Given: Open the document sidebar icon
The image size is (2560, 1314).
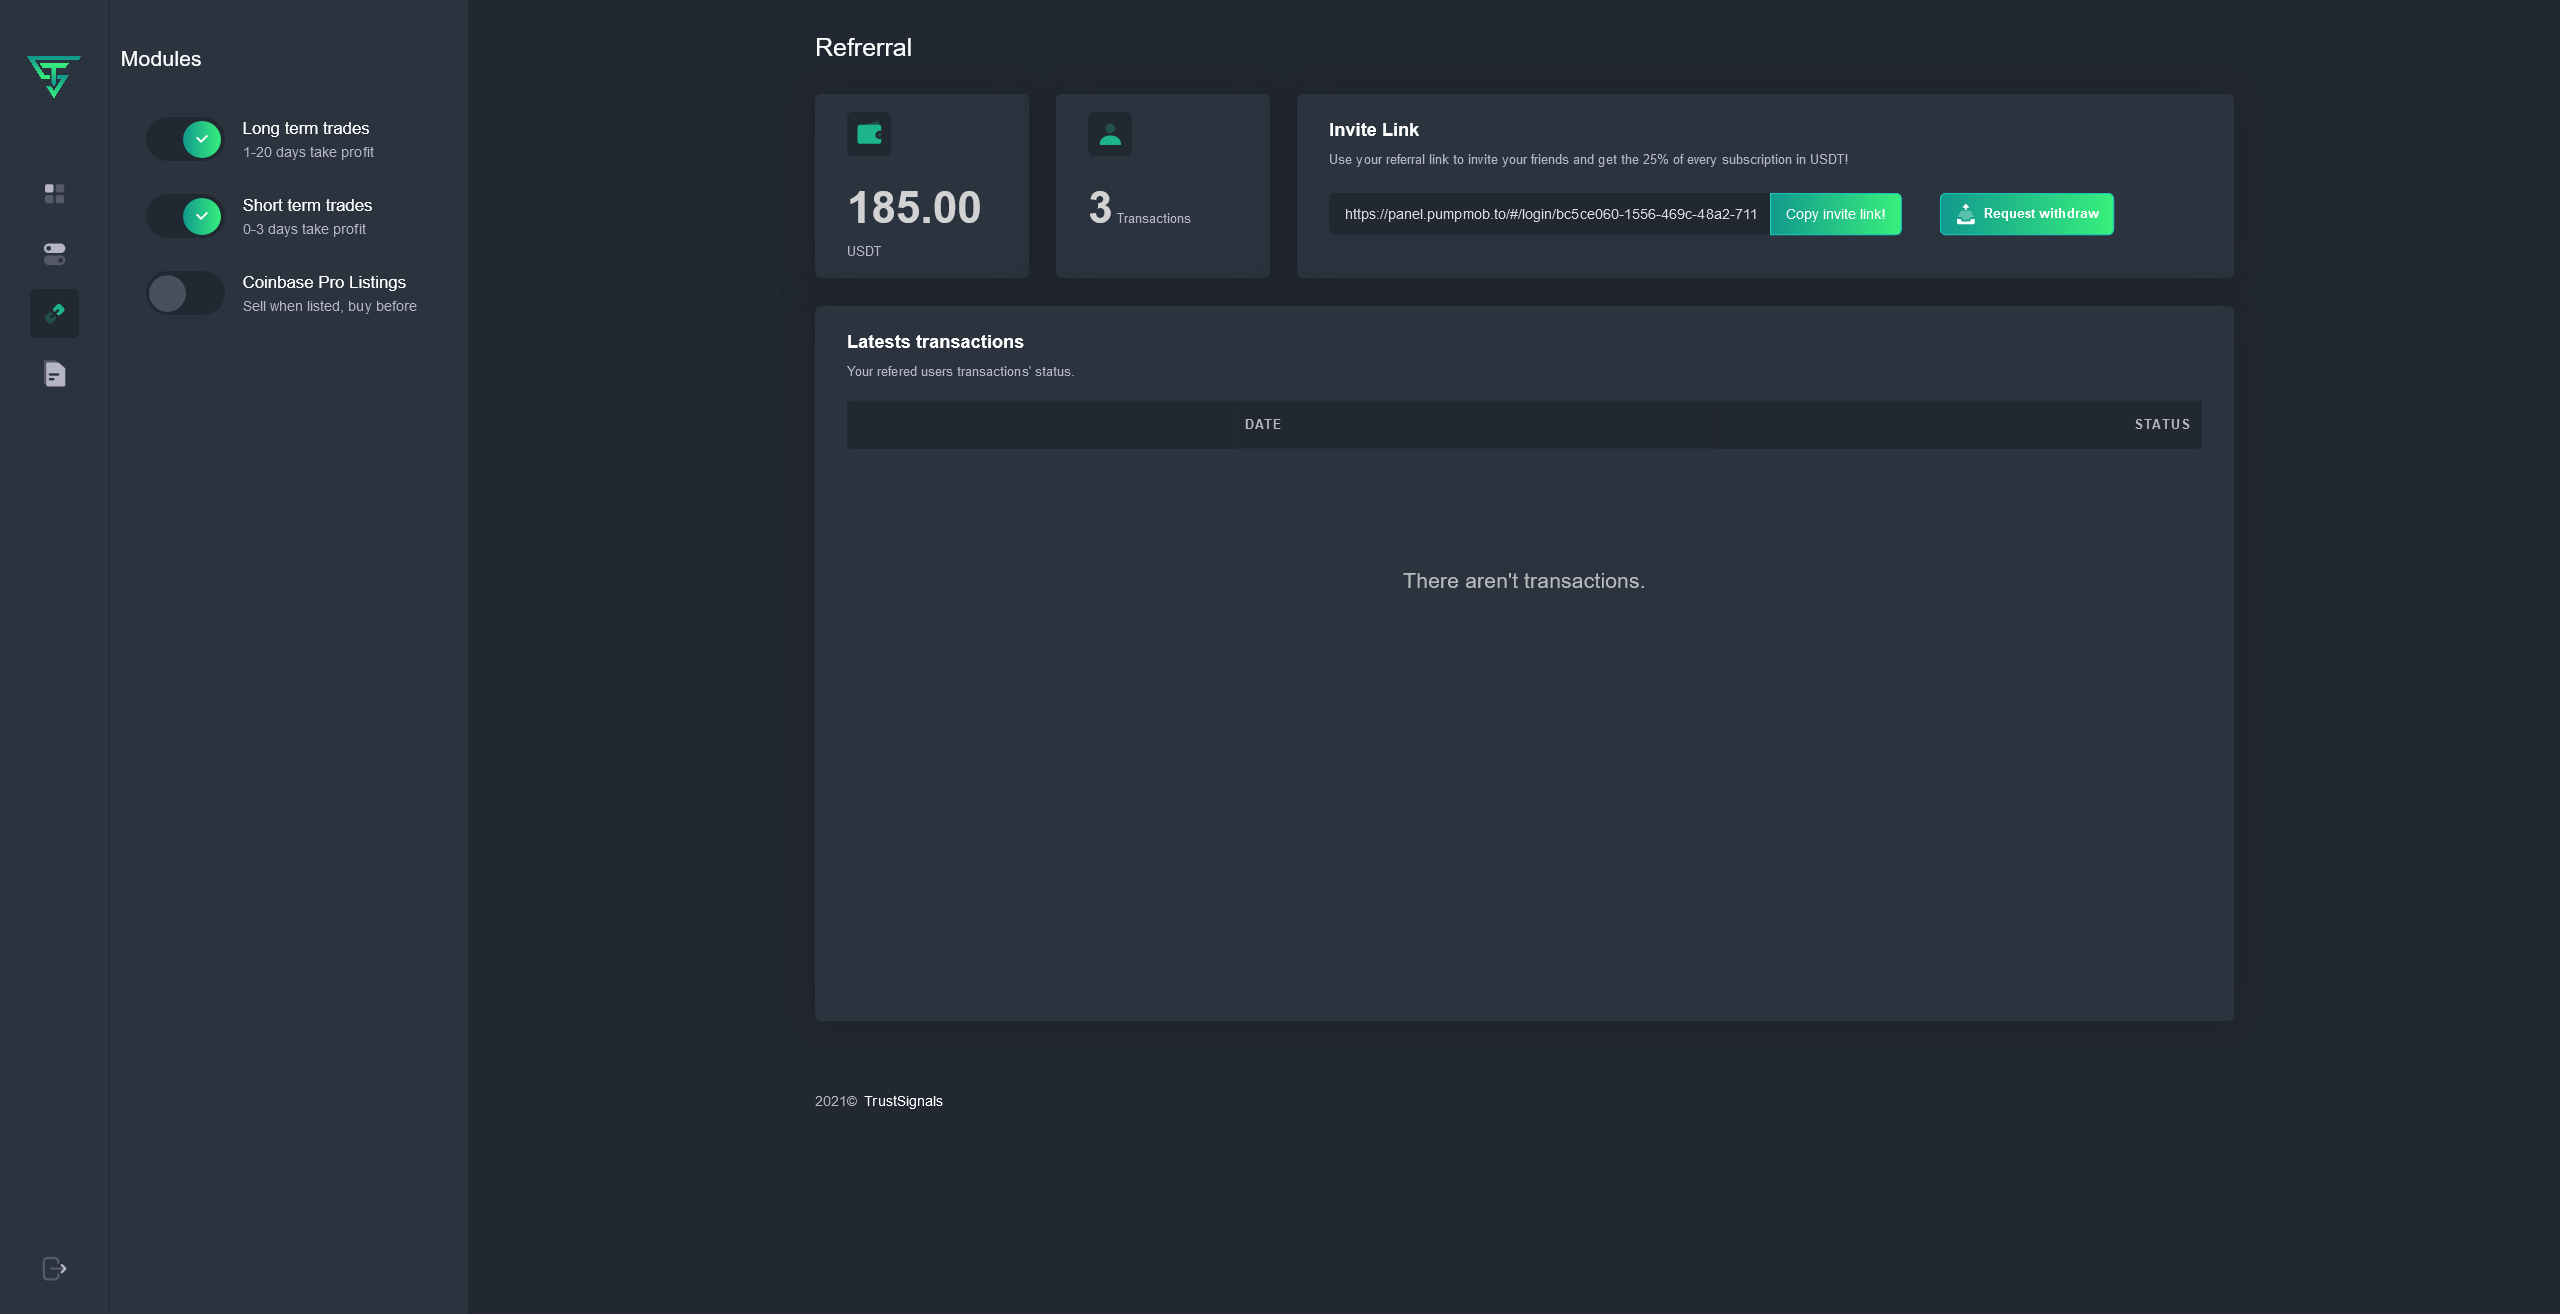Looking at the screenshot, I should click(x=55, y=374).
